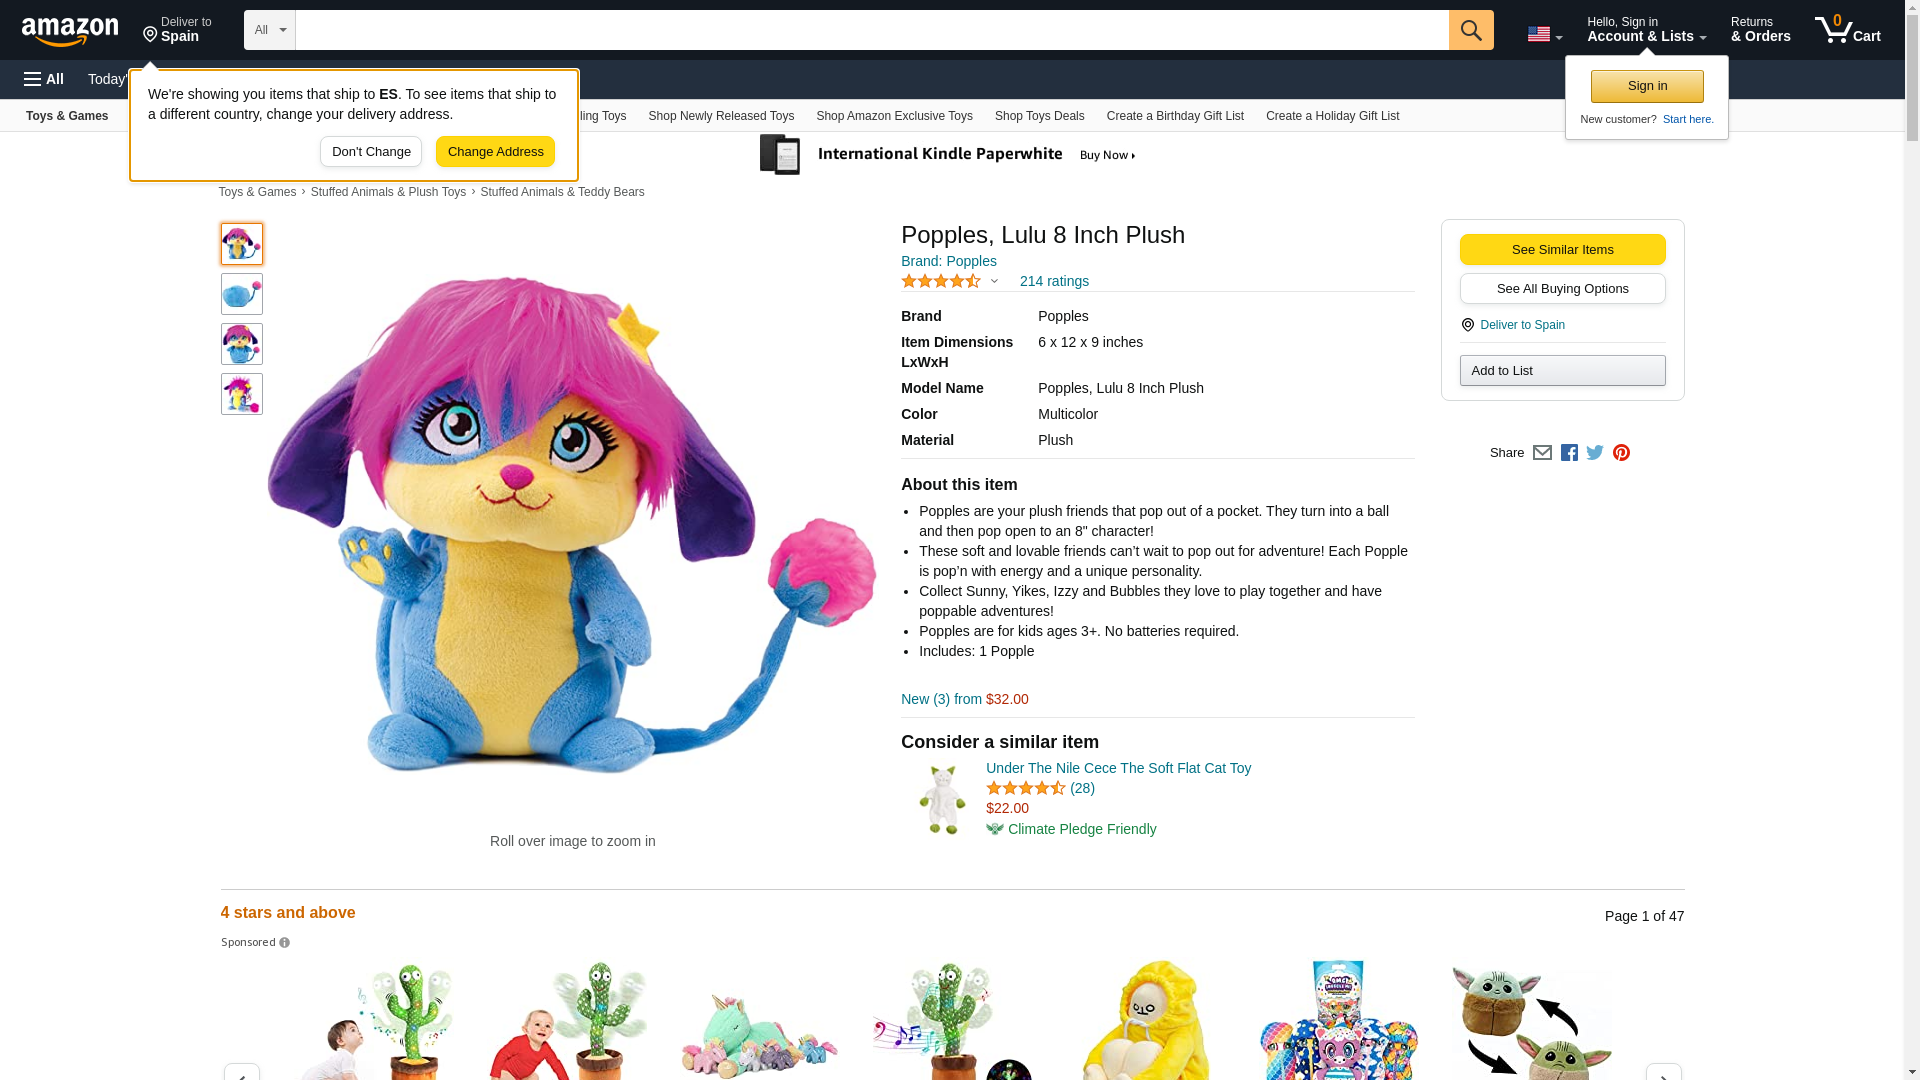The image size is (1920, 1080).
Task: Click the Change Address button
Action: click(x=495, y=152)
